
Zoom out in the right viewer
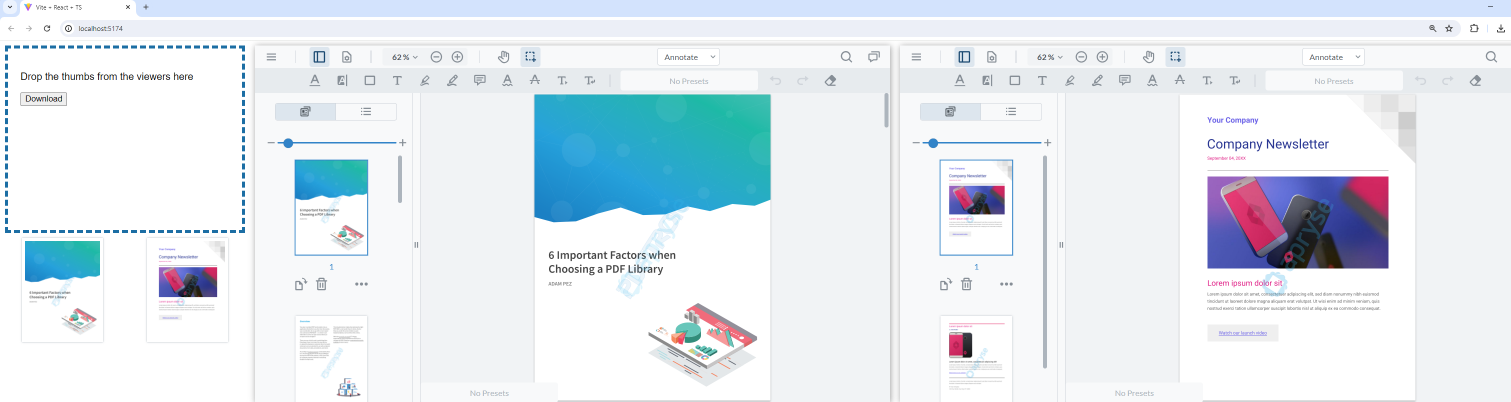point(1081,57)
